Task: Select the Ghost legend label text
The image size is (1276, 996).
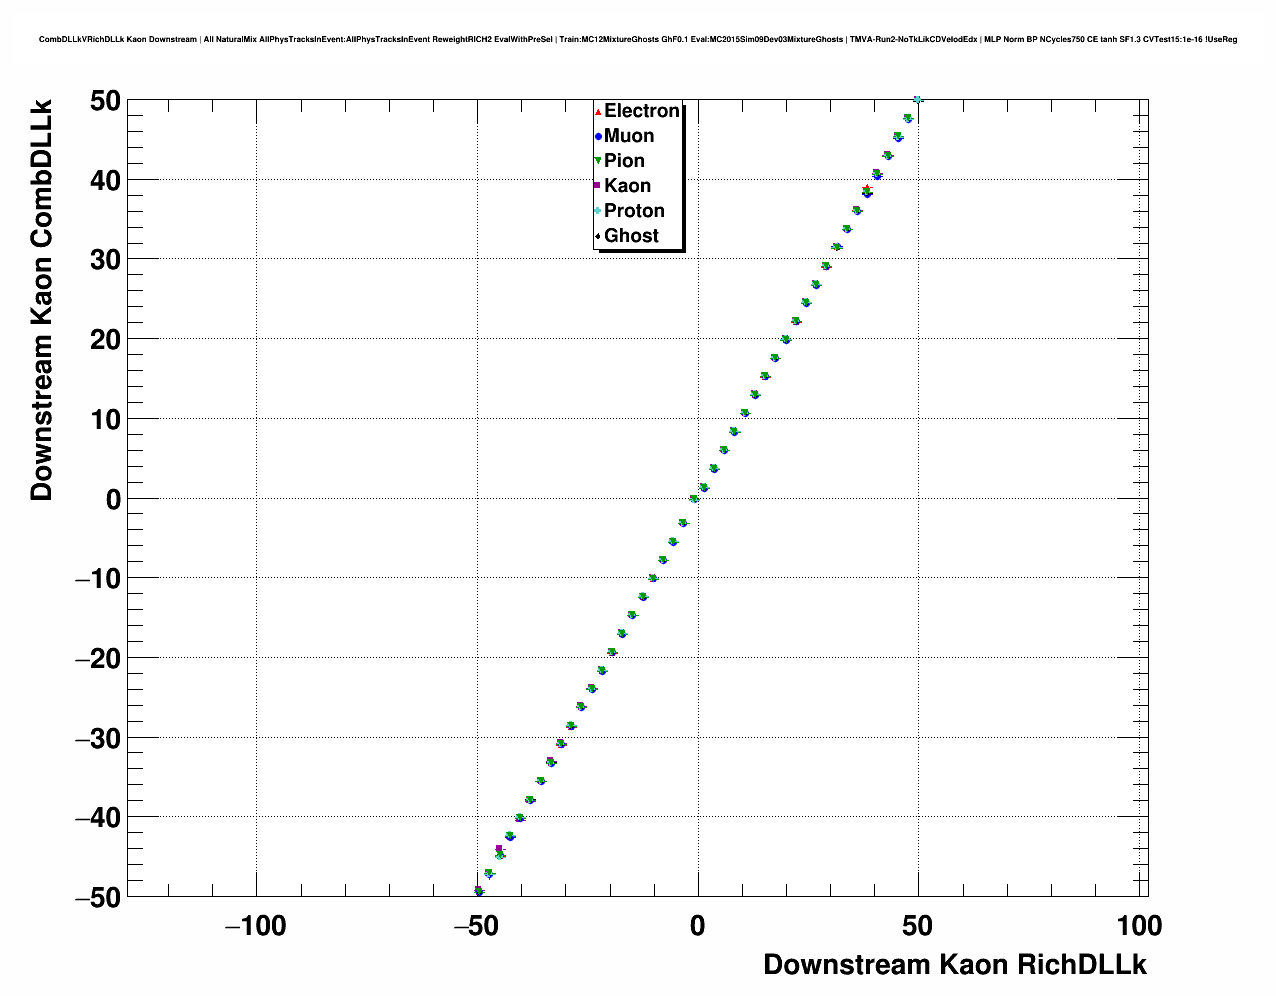Action: (631, 236)
